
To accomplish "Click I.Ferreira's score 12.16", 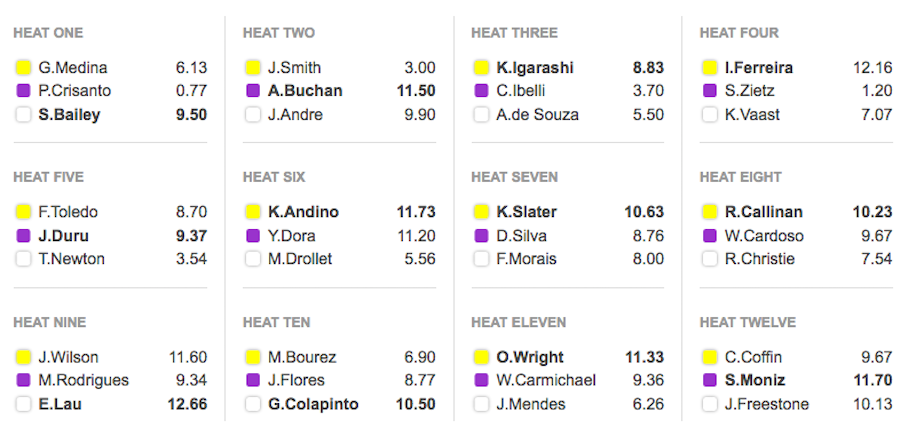I will (x=873, y=68).
